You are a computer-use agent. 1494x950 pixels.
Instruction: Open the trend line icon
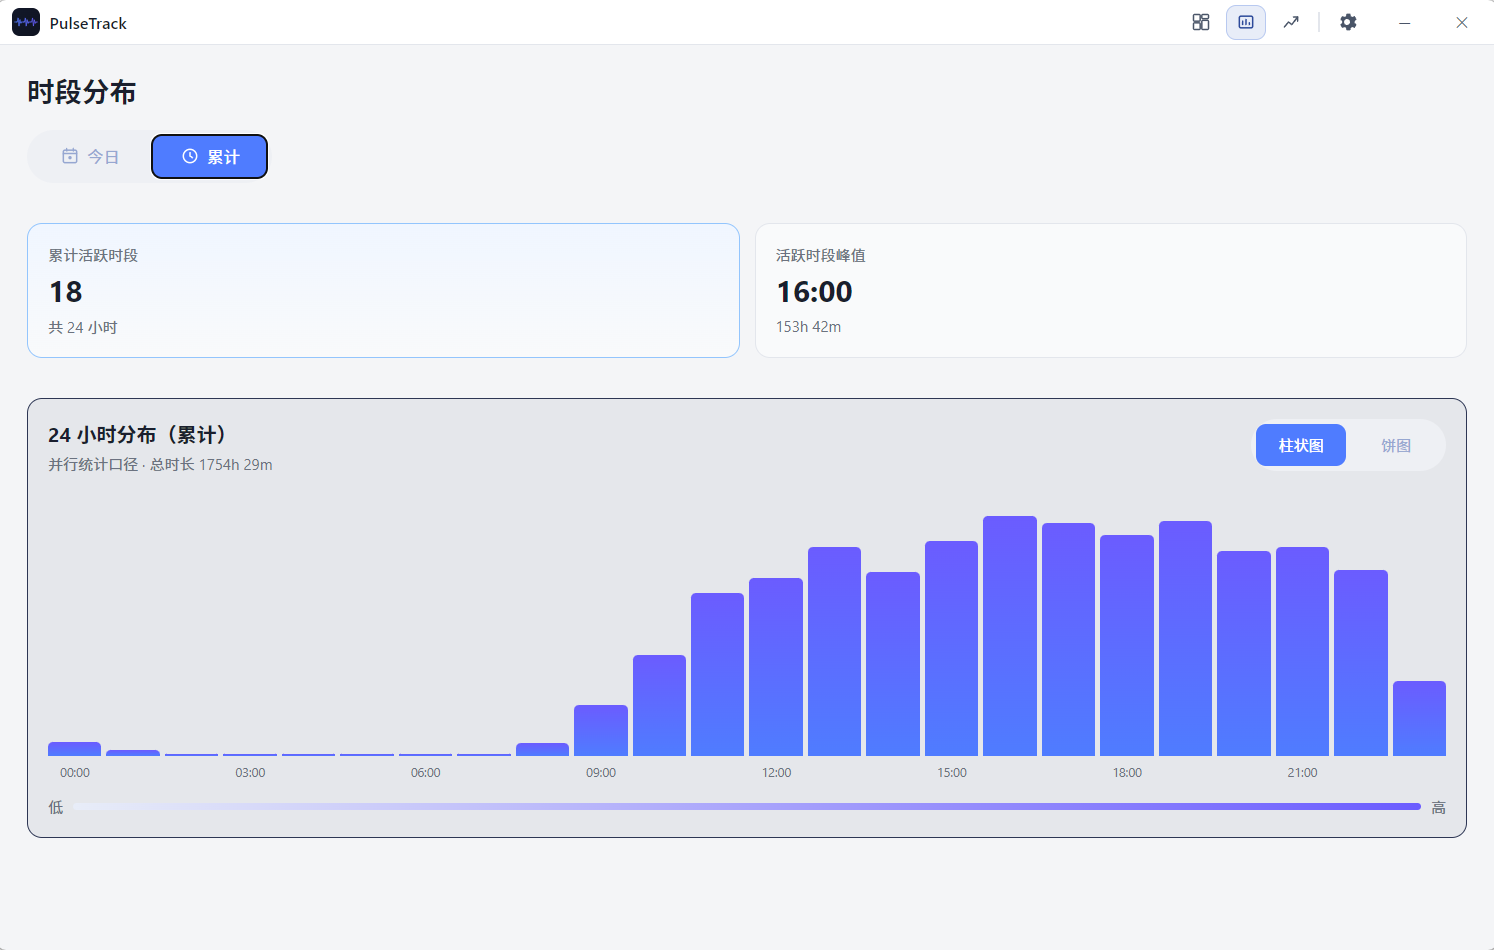1291,22
